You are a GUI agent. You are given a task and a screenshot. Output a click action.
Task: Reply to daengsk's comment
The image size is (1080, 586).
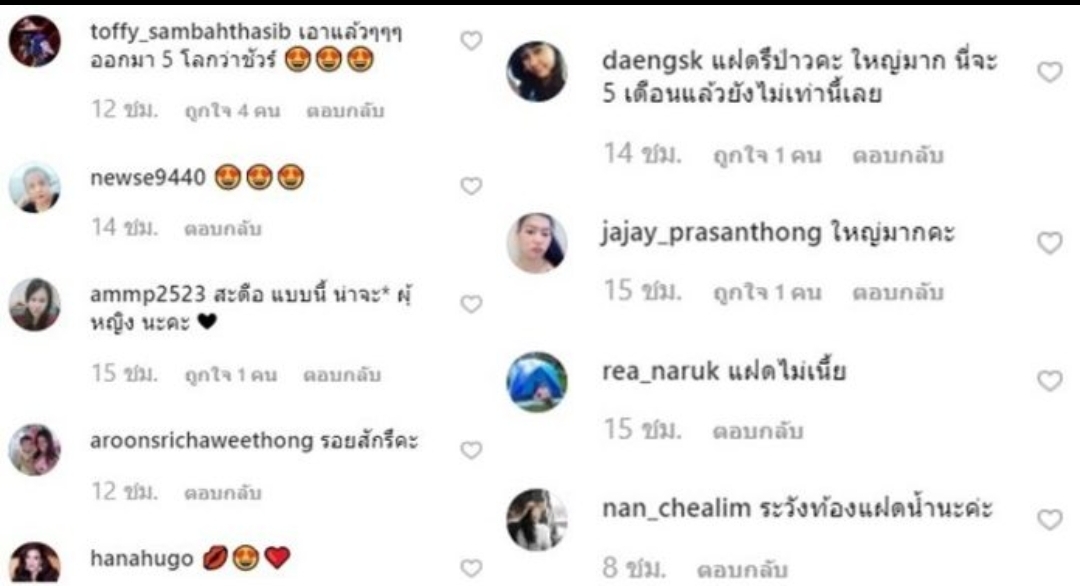click(x=897, y=155)
